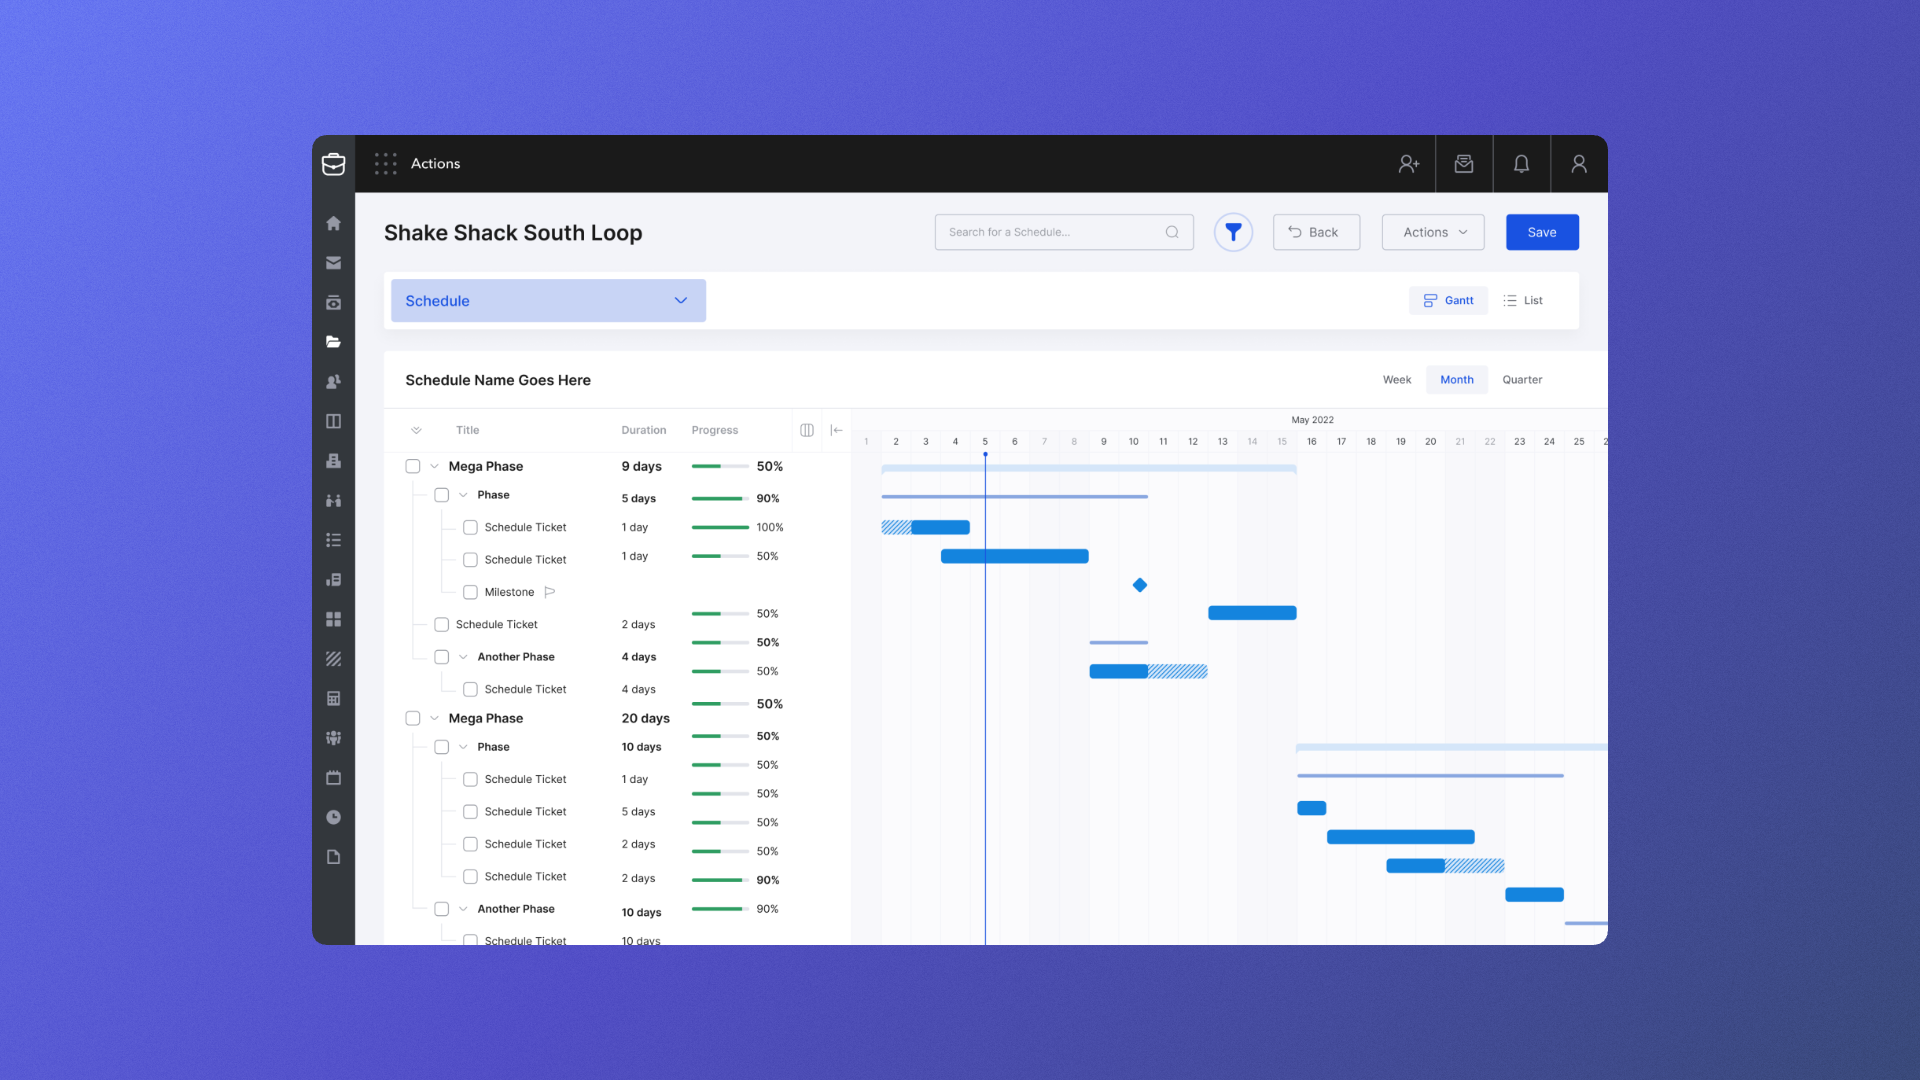The width and height of the screenshot is (1920, 1080).
Task: Collapse the first Mega Phase row
Action: point(434,466)
